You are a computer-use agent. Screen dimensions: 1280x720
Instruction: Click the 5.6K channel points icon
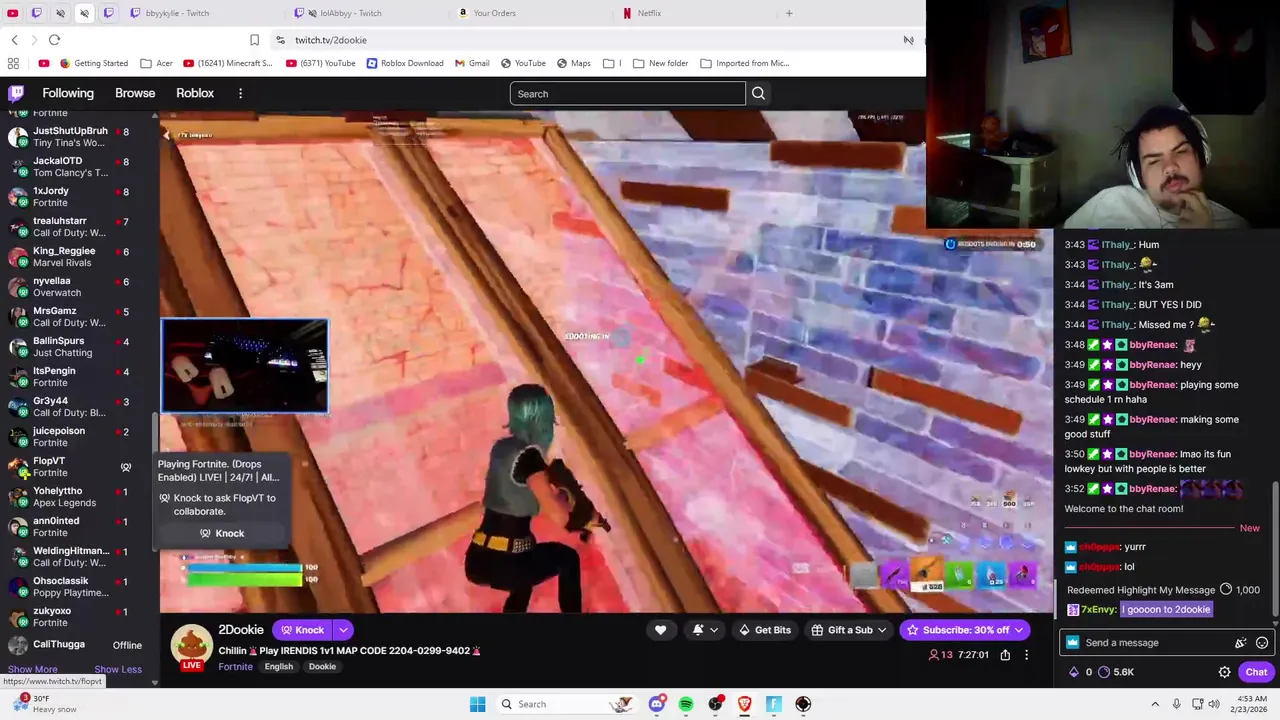coord(1104,672)
